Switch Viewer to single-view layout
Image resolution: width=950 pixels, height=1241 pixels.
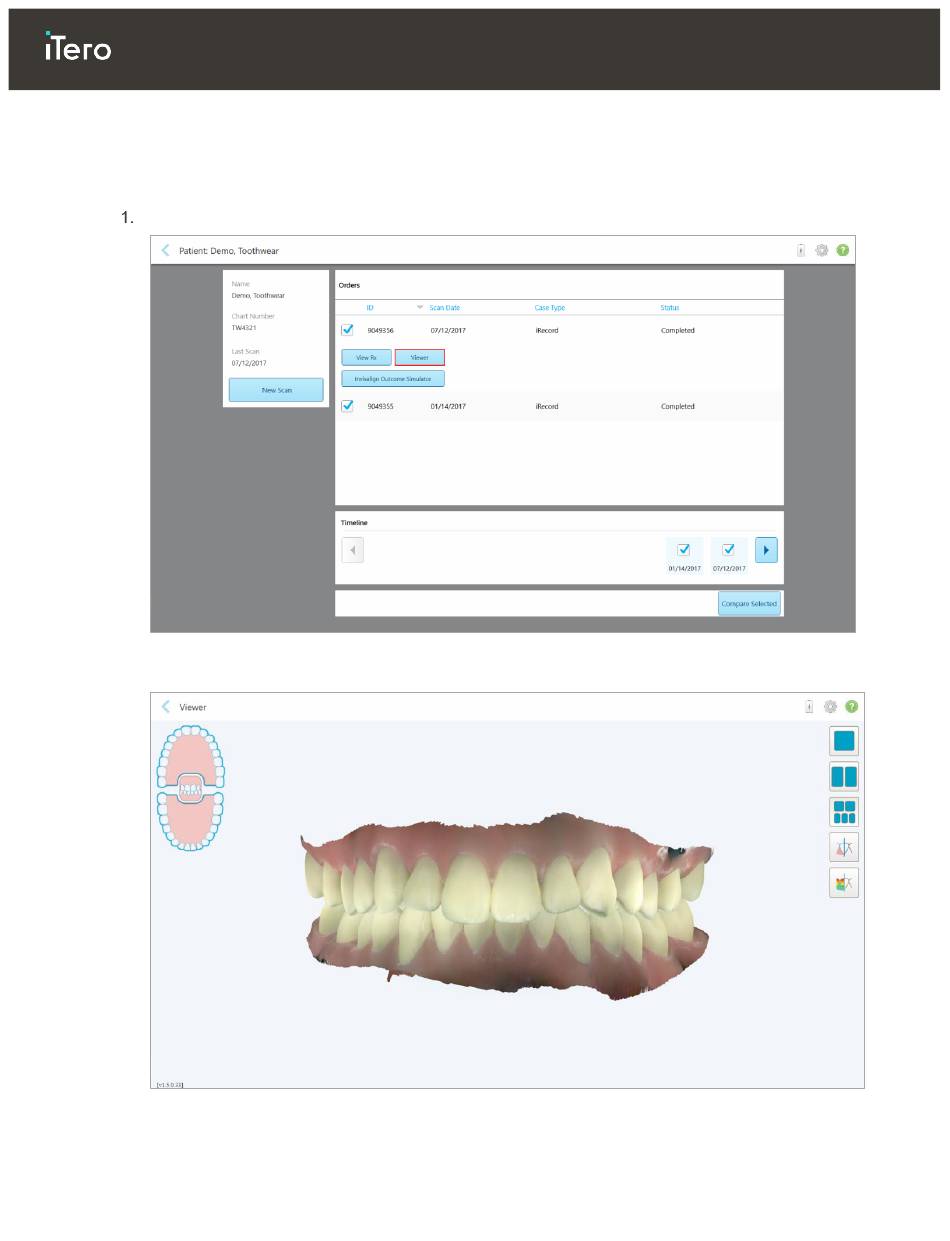coord(844,741)
